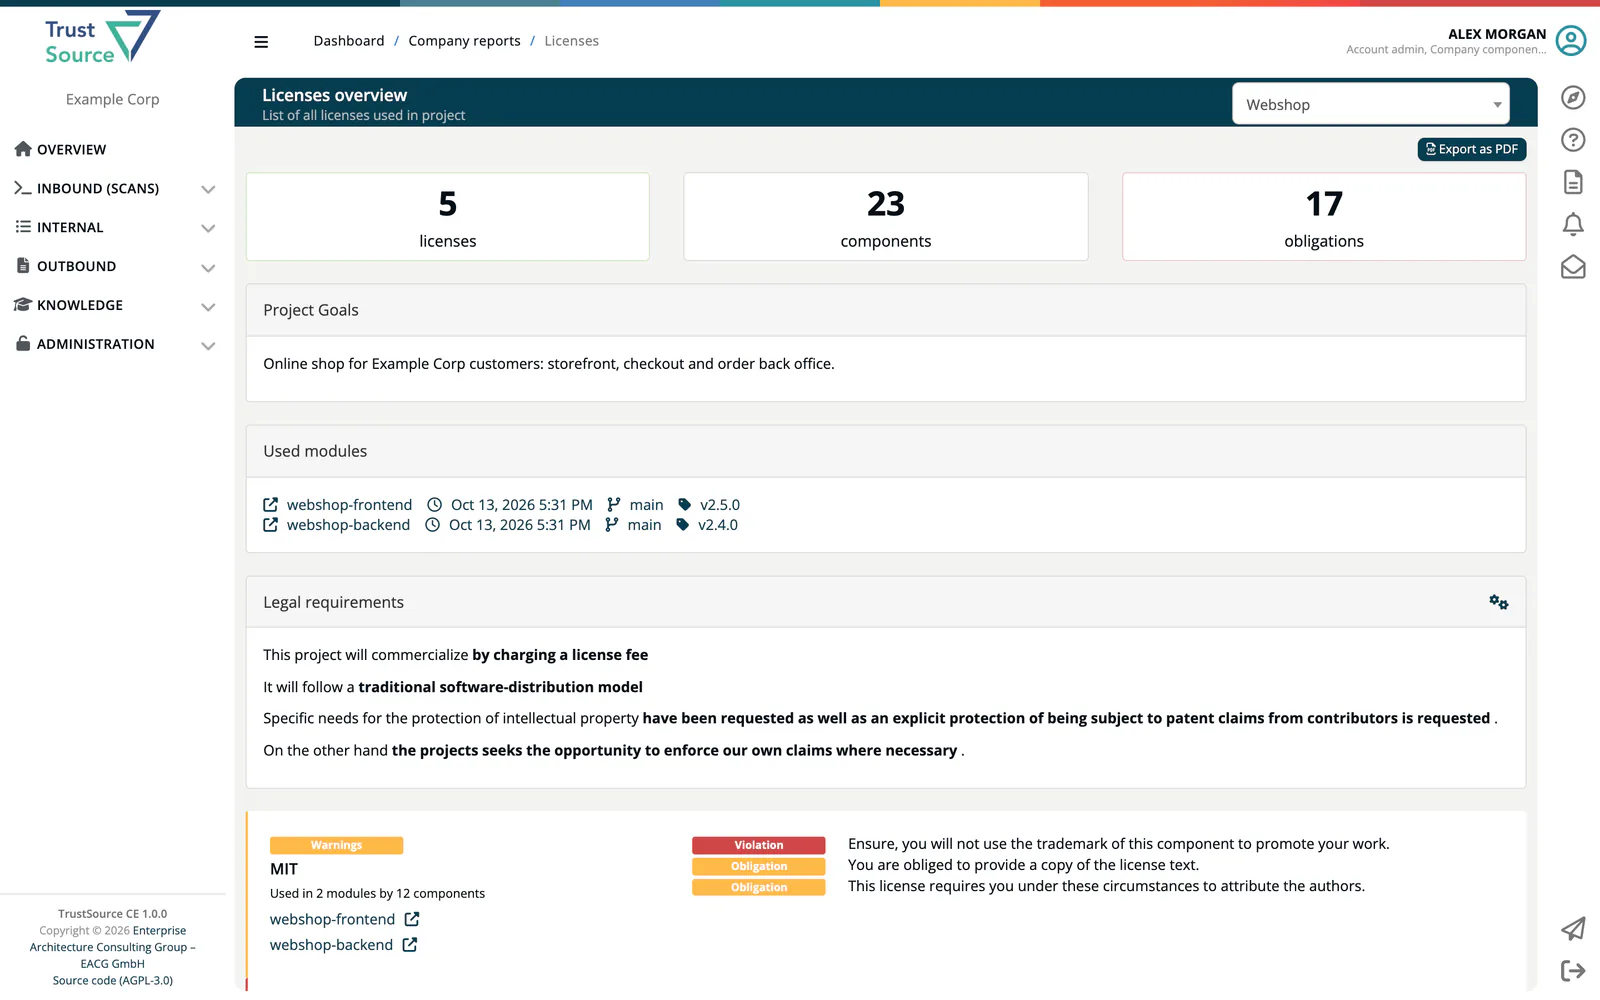The height and width of the screenshot is (1000, 1600).
Task: Open the Webshop project dropdown
Action: click(x=1371, y=104)
